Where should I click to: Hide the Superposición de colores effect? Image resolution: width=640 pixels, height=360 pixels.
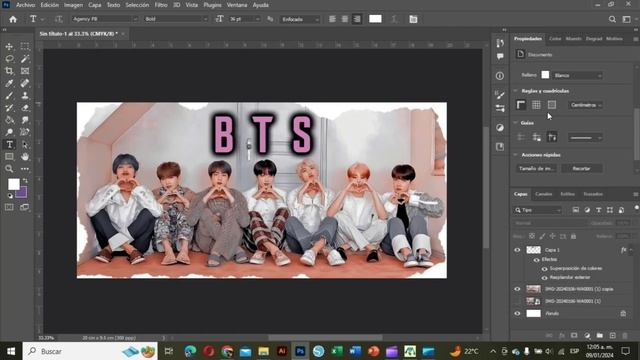pos(544,269)
